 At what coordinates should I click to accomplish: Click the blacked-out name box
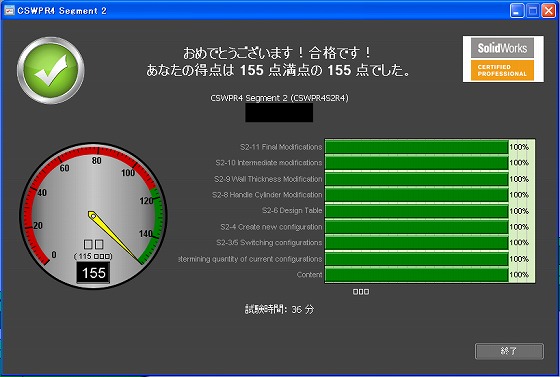coord(279,113)
